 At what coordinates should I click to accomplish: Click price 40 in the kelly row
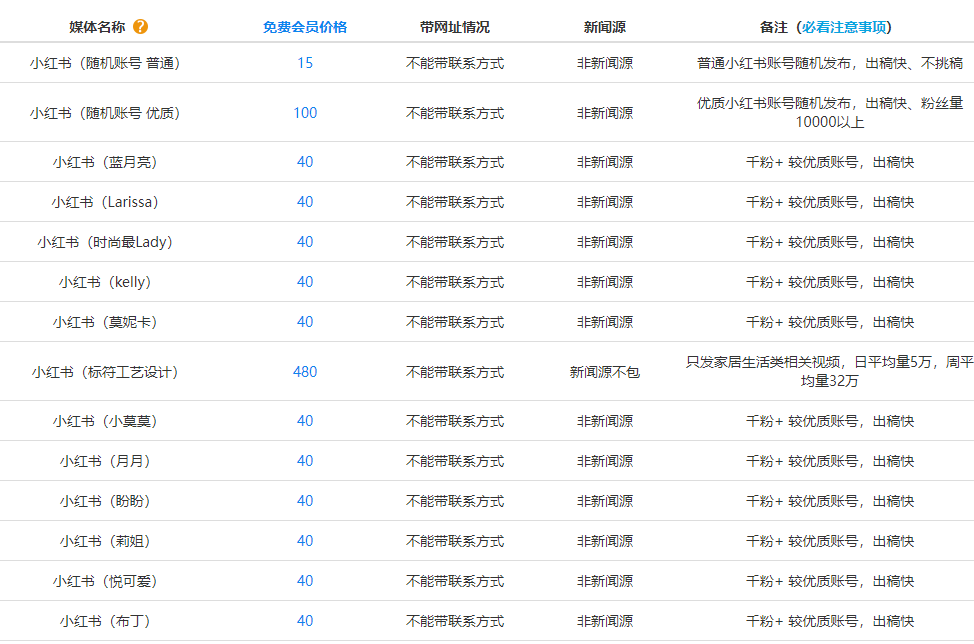pyautogui.click(x=305, y=282)
